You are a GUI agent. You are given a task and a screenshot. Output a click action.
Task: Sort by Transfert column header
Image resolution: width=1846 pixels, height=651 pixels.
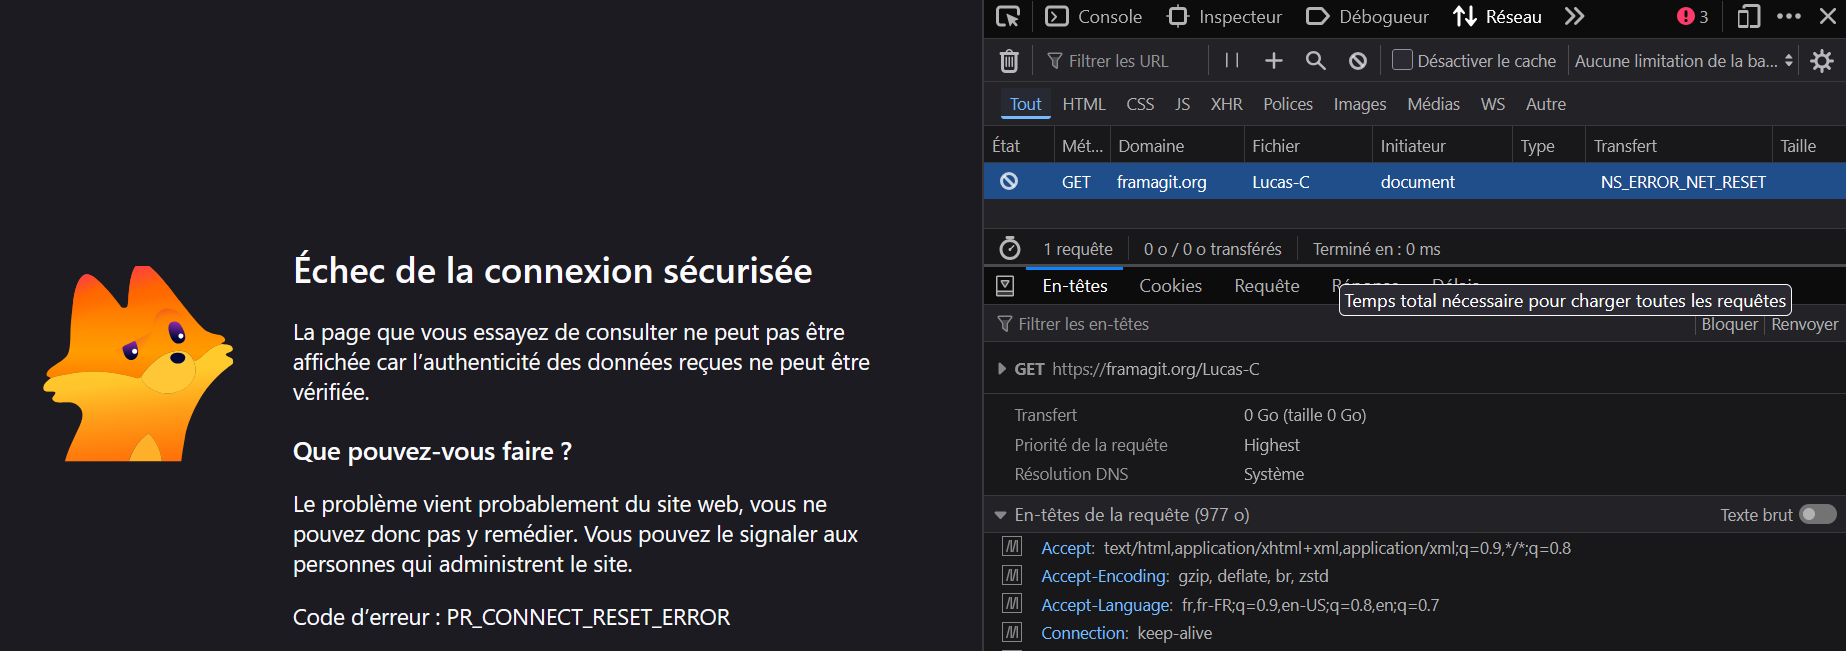(x=1678, y=146)
